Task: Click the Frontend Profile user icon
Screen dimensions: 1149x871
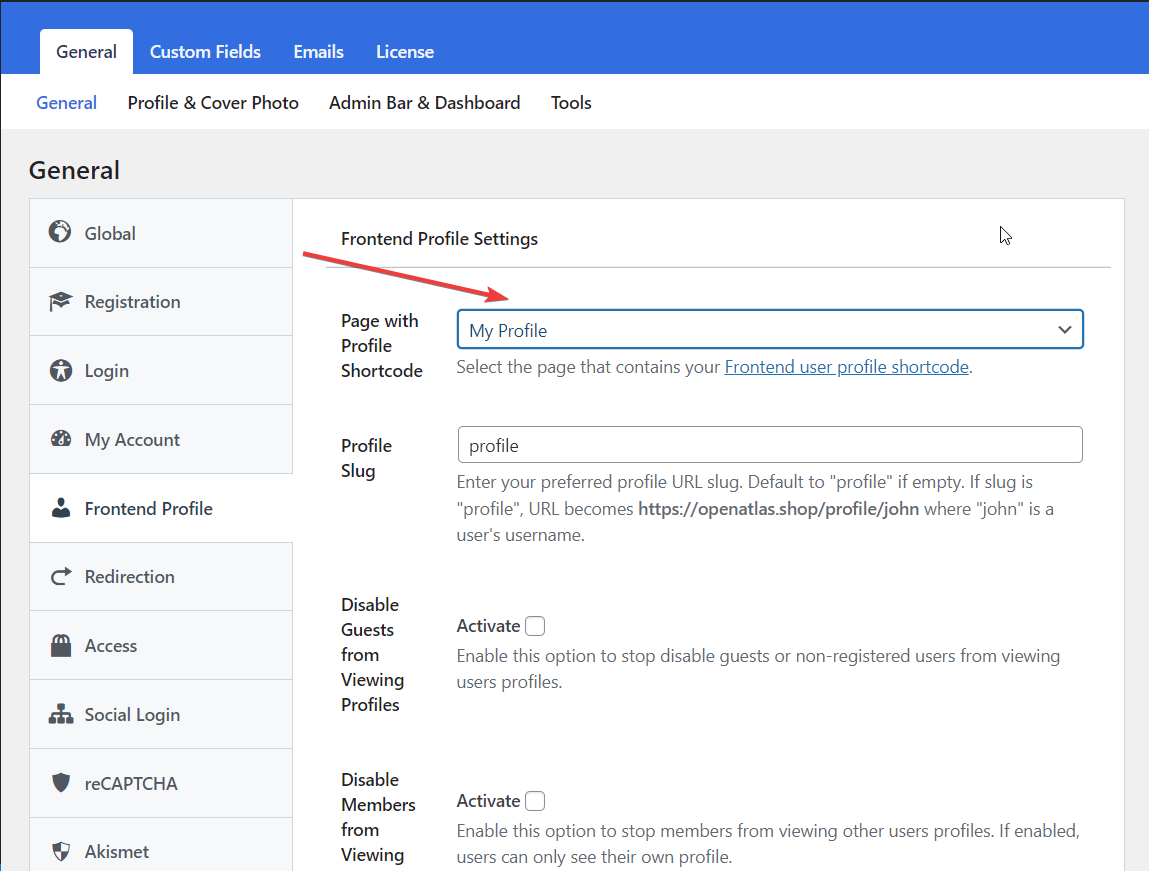Action: [x=61, y=508]
